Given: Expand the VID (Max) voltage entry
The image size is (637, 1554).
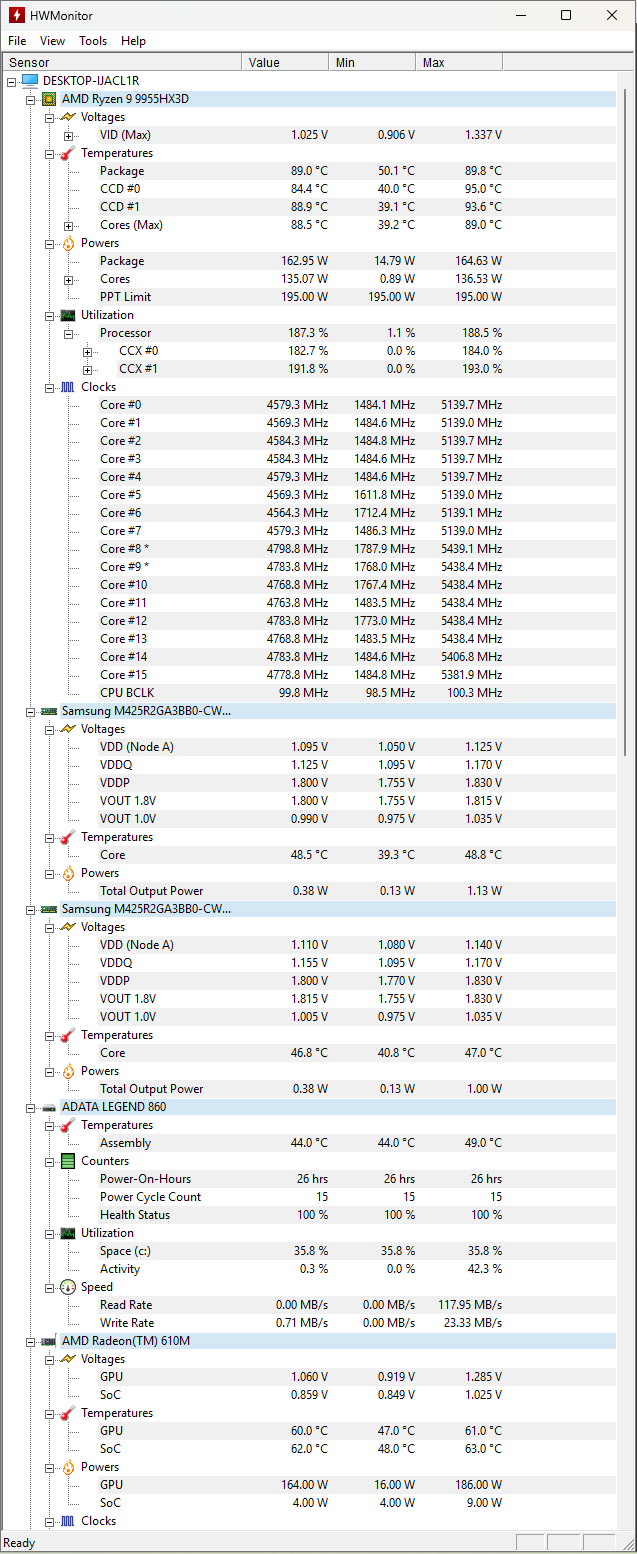Looking at the screenshot, I should click(x=68, y=135).
